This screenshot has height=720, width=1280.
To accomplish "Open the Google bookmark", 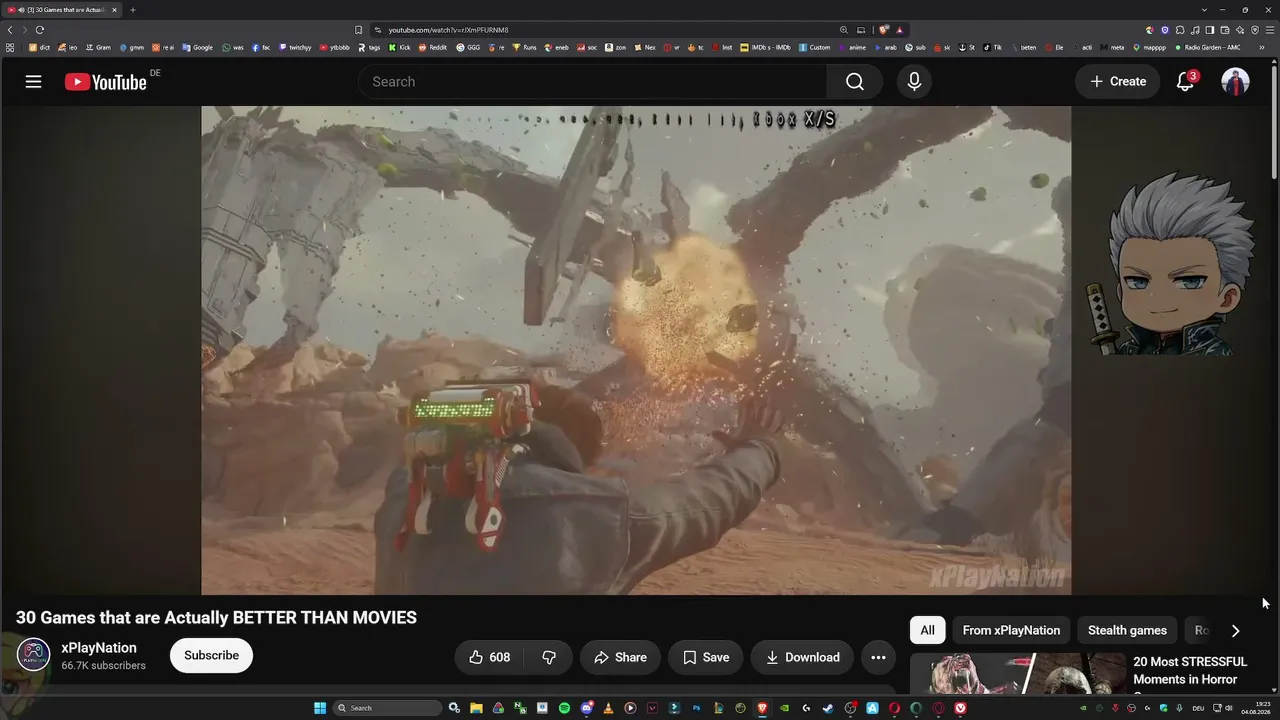I will pyautogui.click(x=198, y=47).
